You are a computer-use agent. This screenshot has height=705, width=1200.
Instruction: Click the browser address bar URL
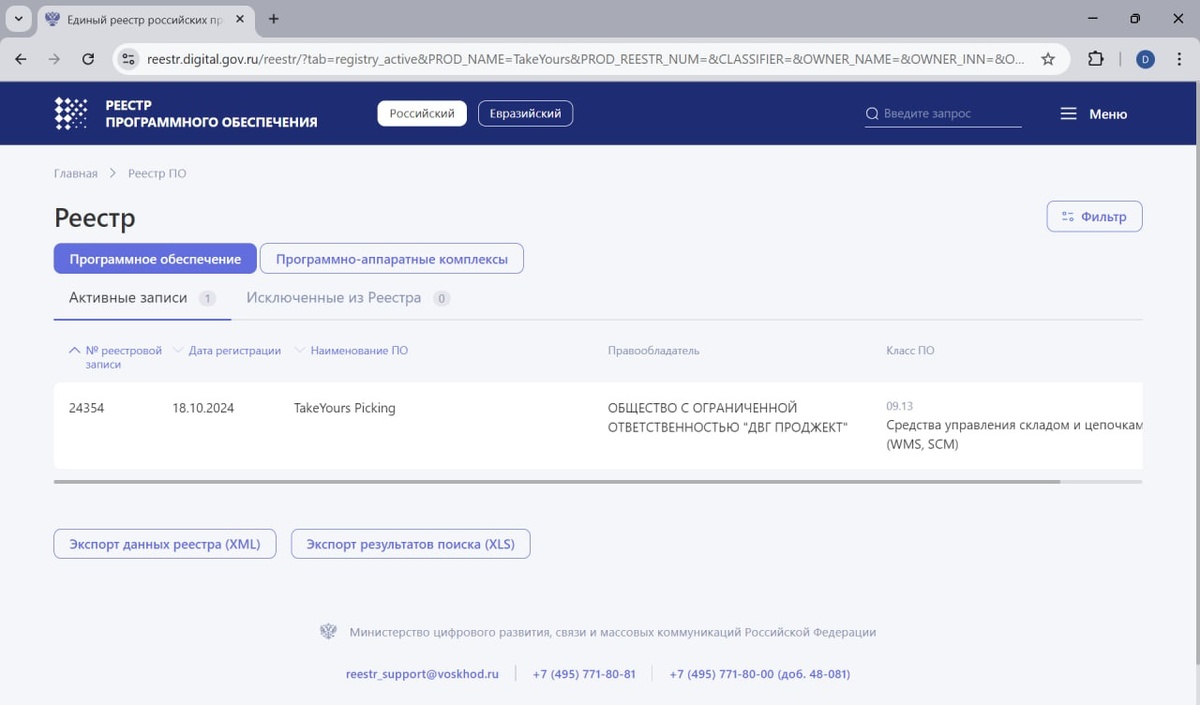click(x=585, y=59)
